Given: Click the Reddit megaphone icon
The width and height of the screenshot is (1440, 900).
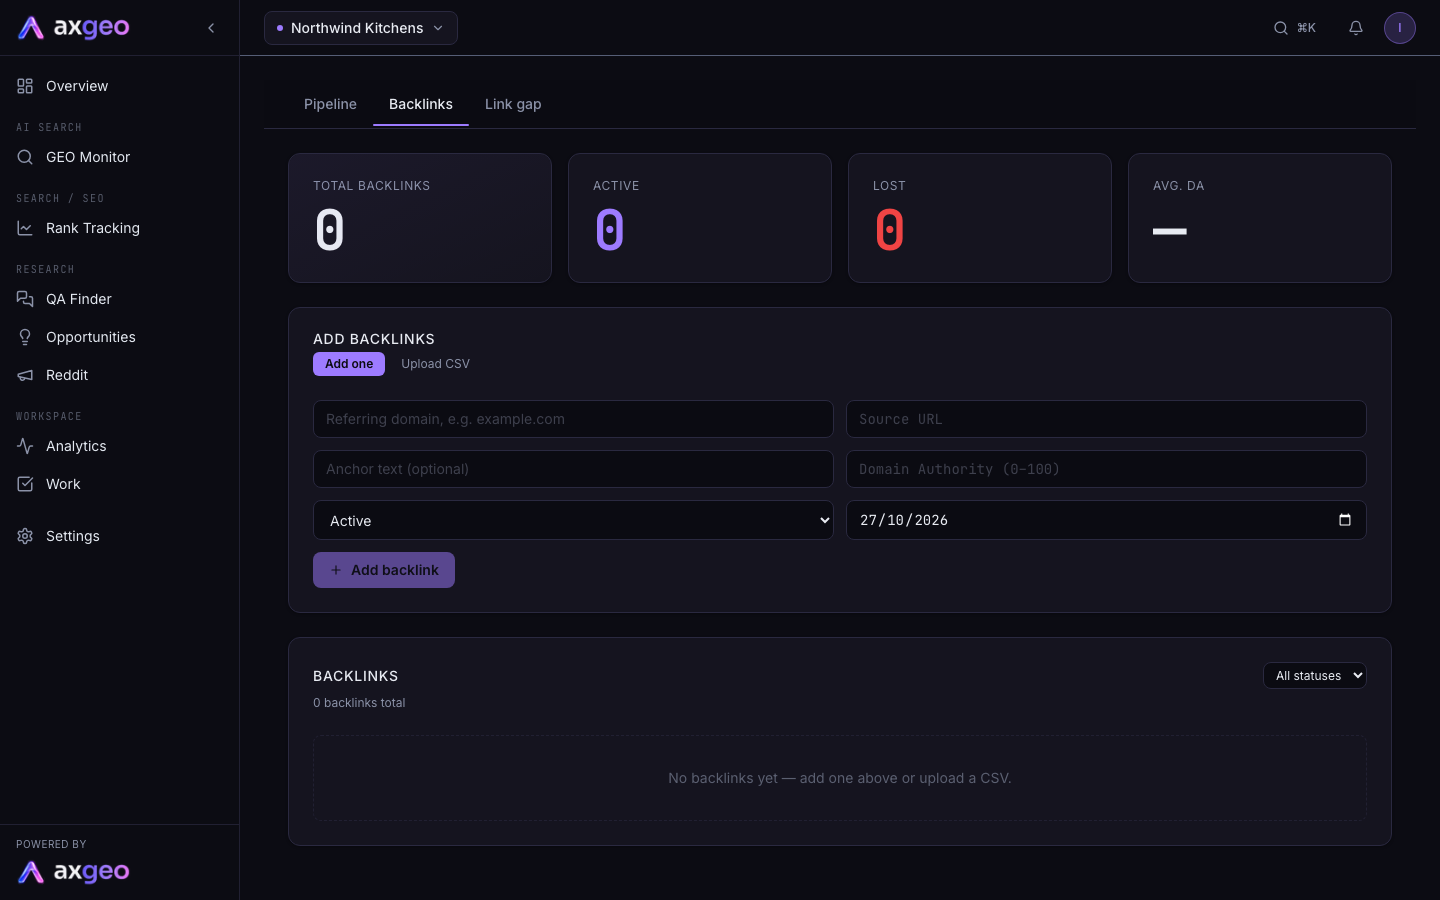Looking at the screenshot, I should coord(25,375).
